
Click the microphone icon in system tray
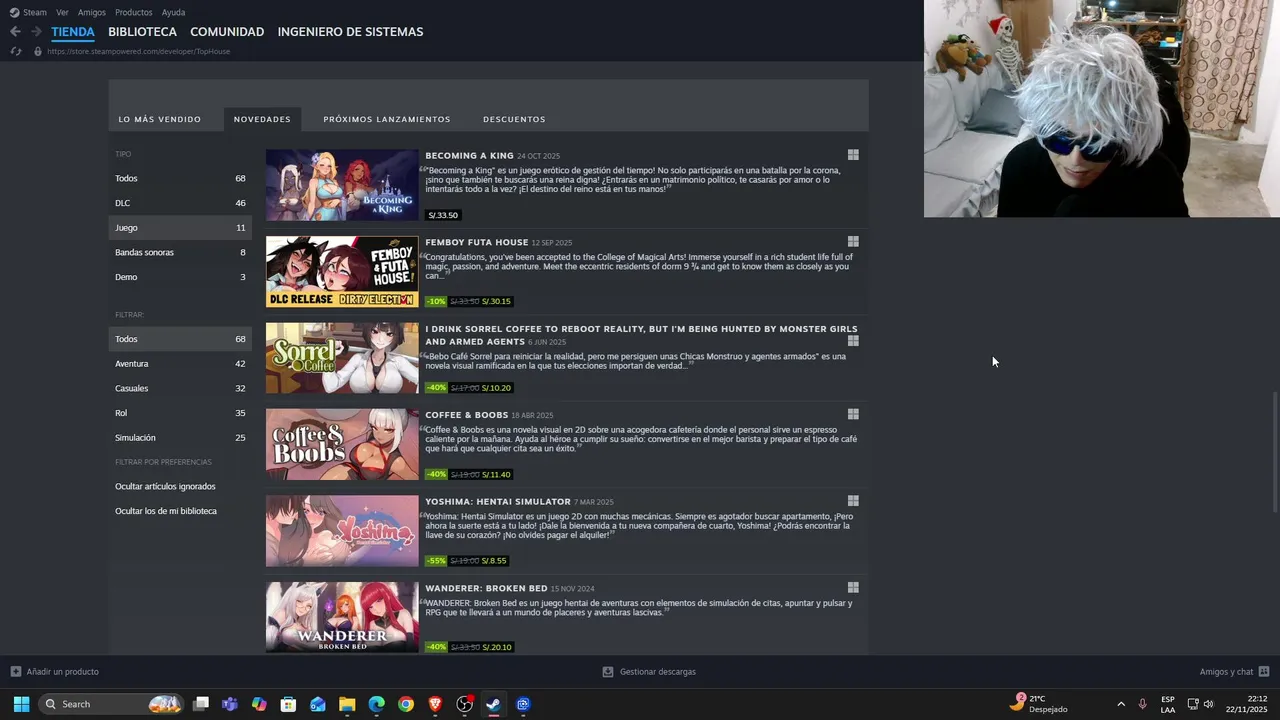tap(1142, 704)
